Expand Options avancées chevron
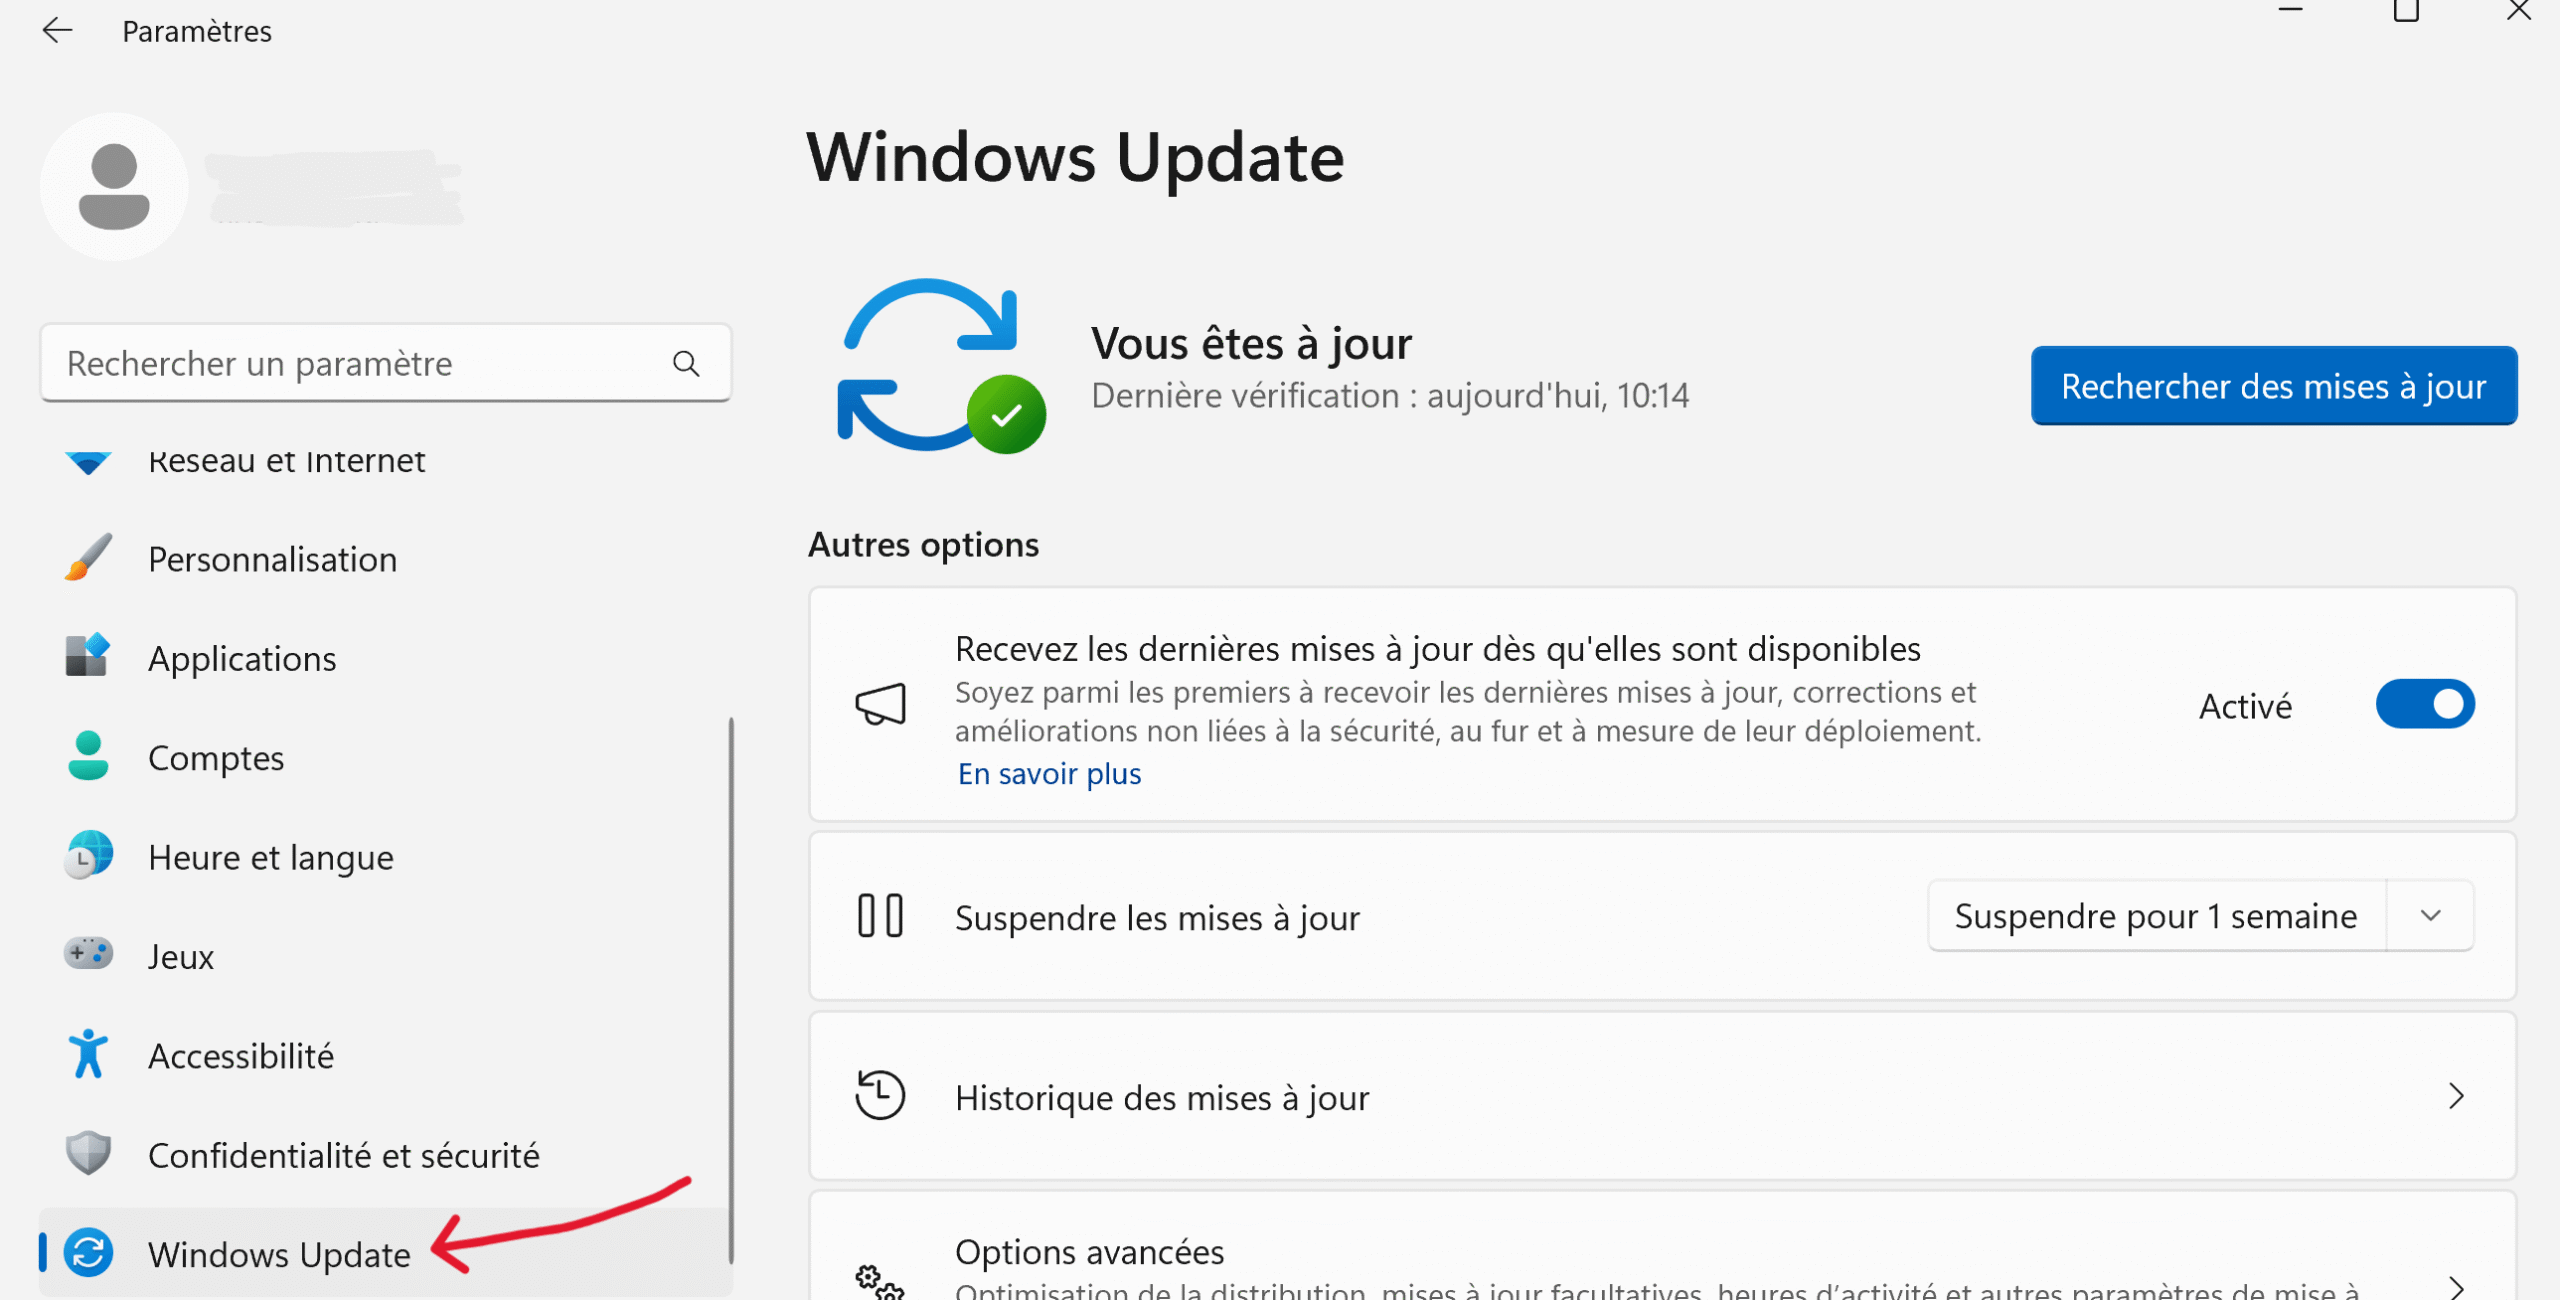This screenshot has width=2560, height=1300. click(x=2456, y=1286)
